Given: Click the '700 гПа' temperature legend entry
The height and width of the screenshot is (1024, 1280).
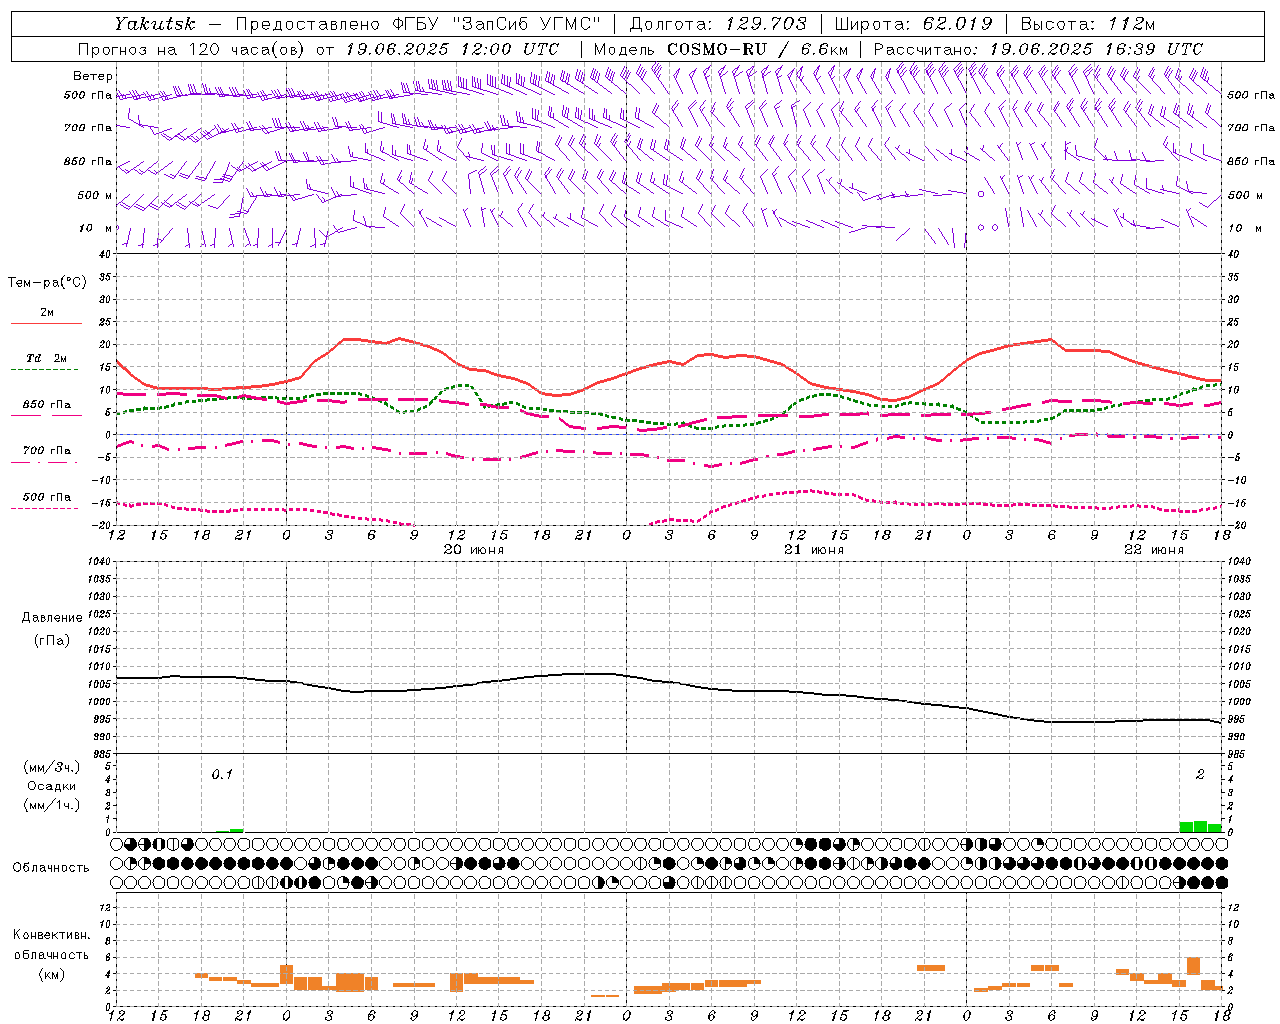Looking at the screenshot, I should (47, 450).
